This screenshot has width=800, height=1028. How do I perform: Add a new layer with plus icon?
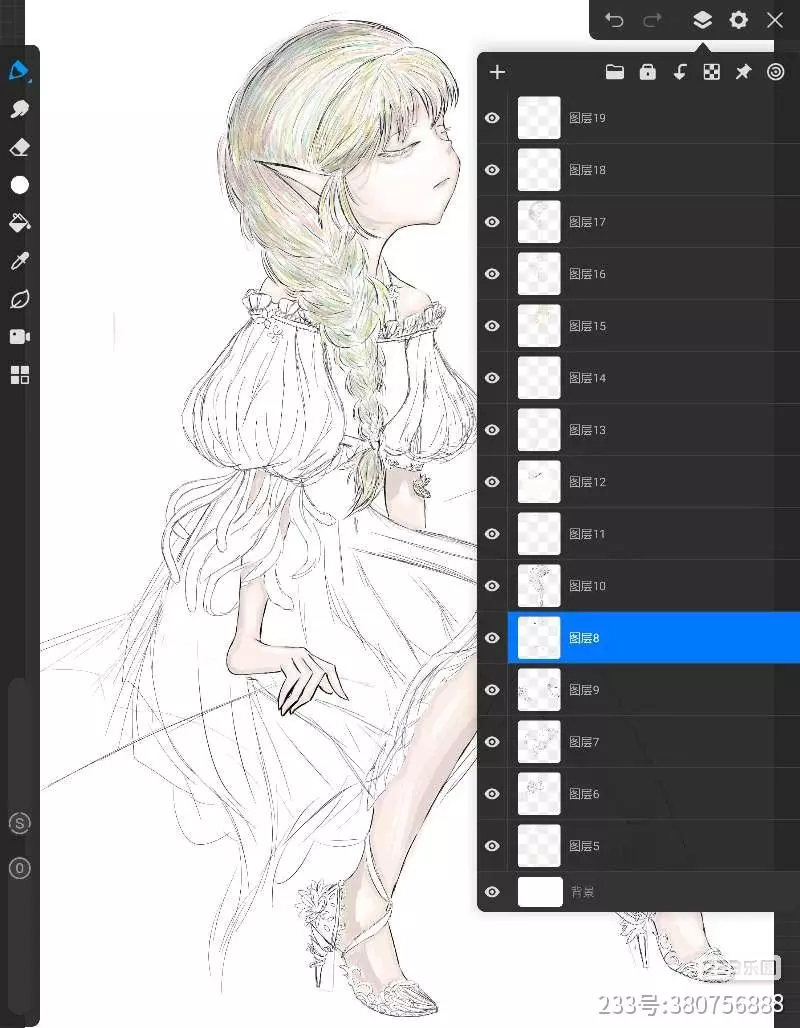(x=497, y=72)
